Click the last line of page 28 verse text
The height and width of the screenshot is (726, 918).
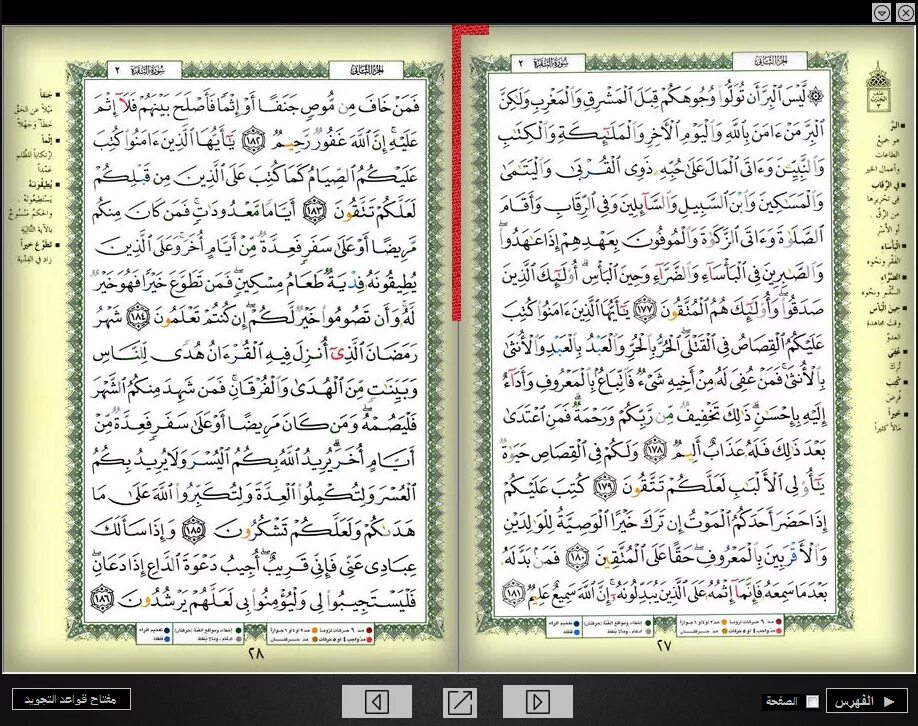254,599
